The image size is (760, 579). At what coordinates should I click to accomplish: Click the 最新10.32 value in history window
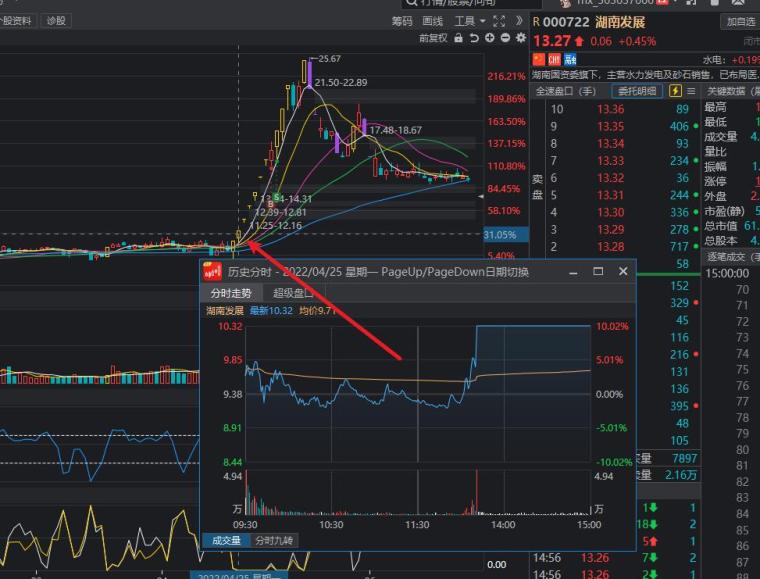coord(271,311)
